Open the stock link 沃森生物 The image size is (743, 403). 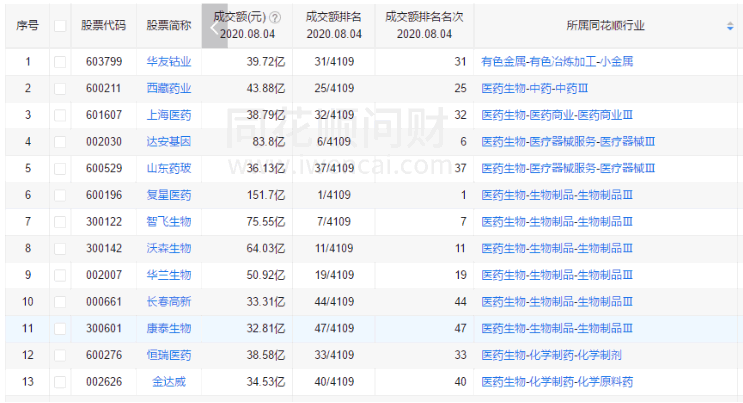tap(169, 248)
